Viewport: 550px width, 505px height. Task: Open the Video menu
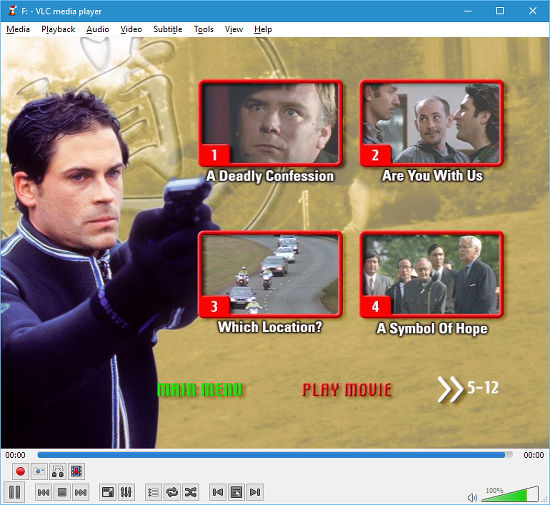(131, 29)
